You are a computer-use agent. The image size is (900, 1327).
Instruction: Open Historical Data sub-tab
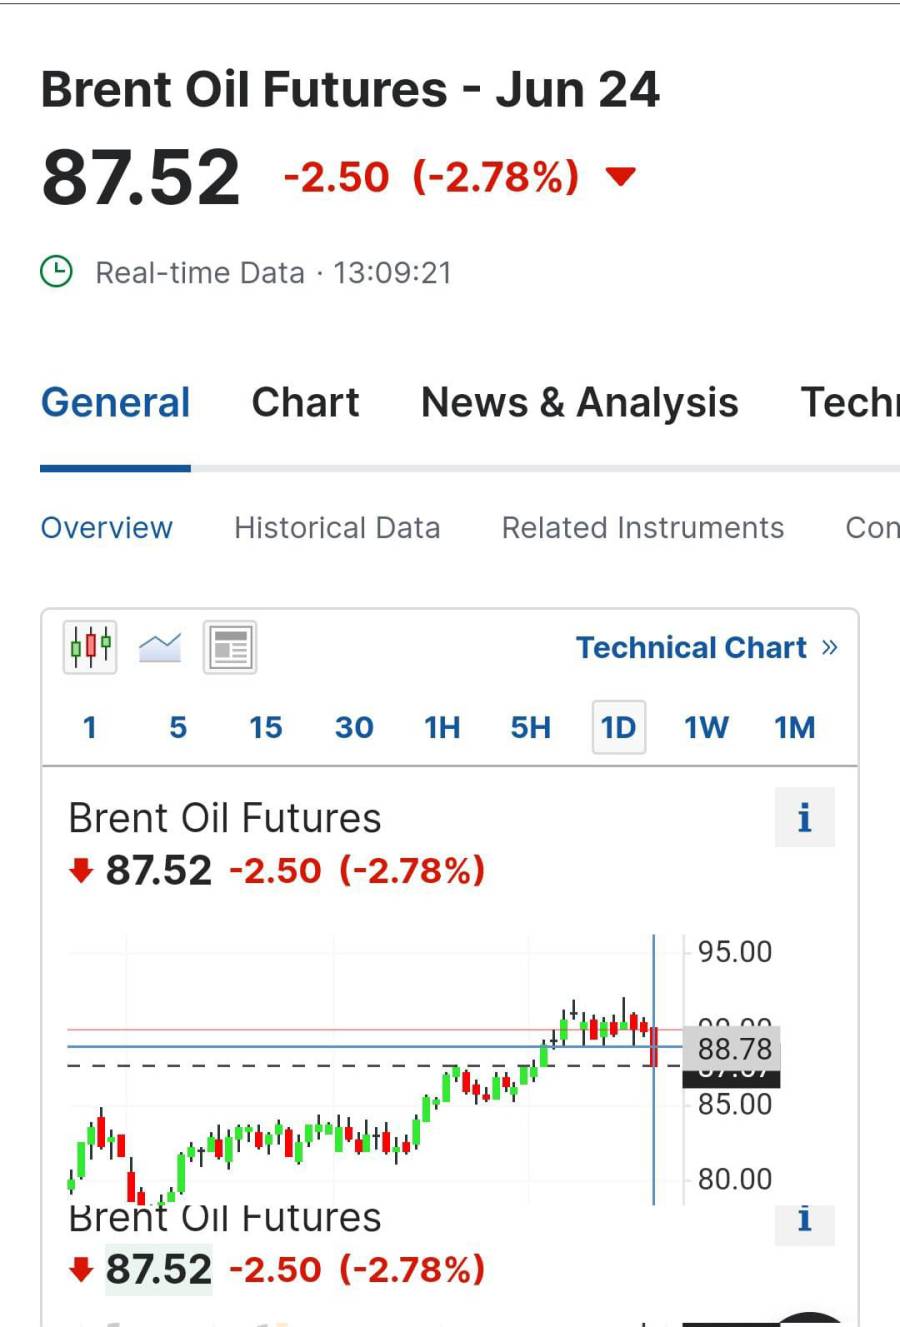[x=337, y=528]
